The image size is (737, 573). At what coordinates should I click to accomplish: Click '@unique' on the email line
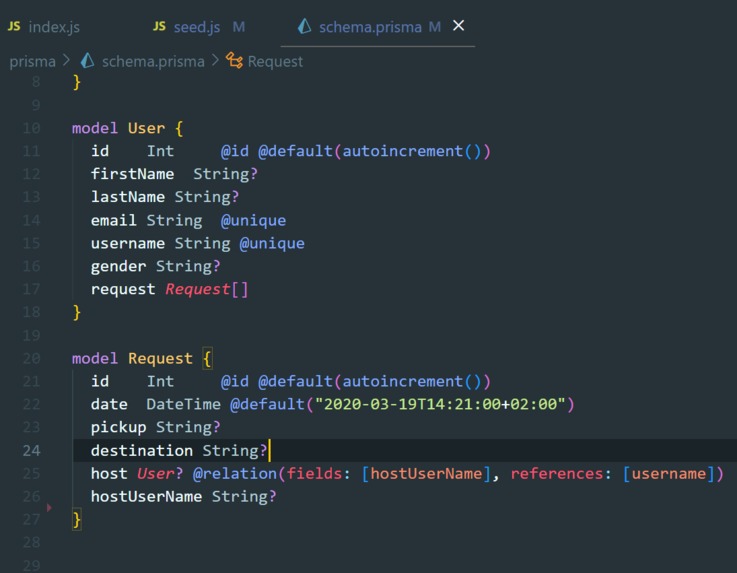pyautogui.click(x=253, y=220)
